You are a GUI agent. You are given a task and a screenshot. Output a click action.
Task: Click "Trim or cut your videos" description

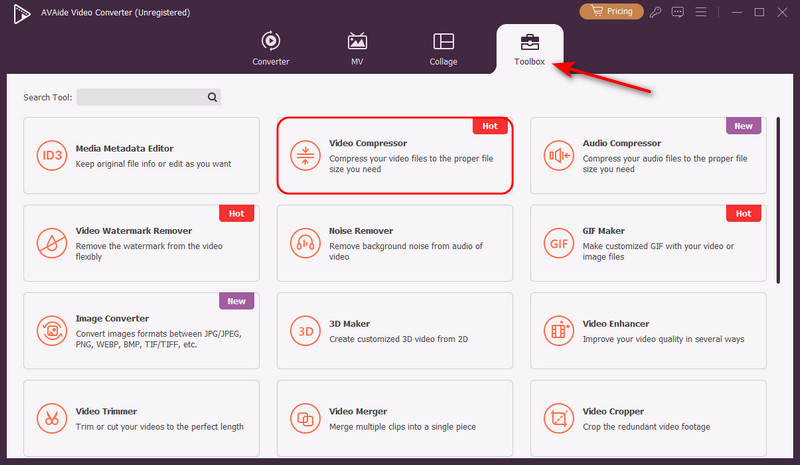[x=160, y=427]
